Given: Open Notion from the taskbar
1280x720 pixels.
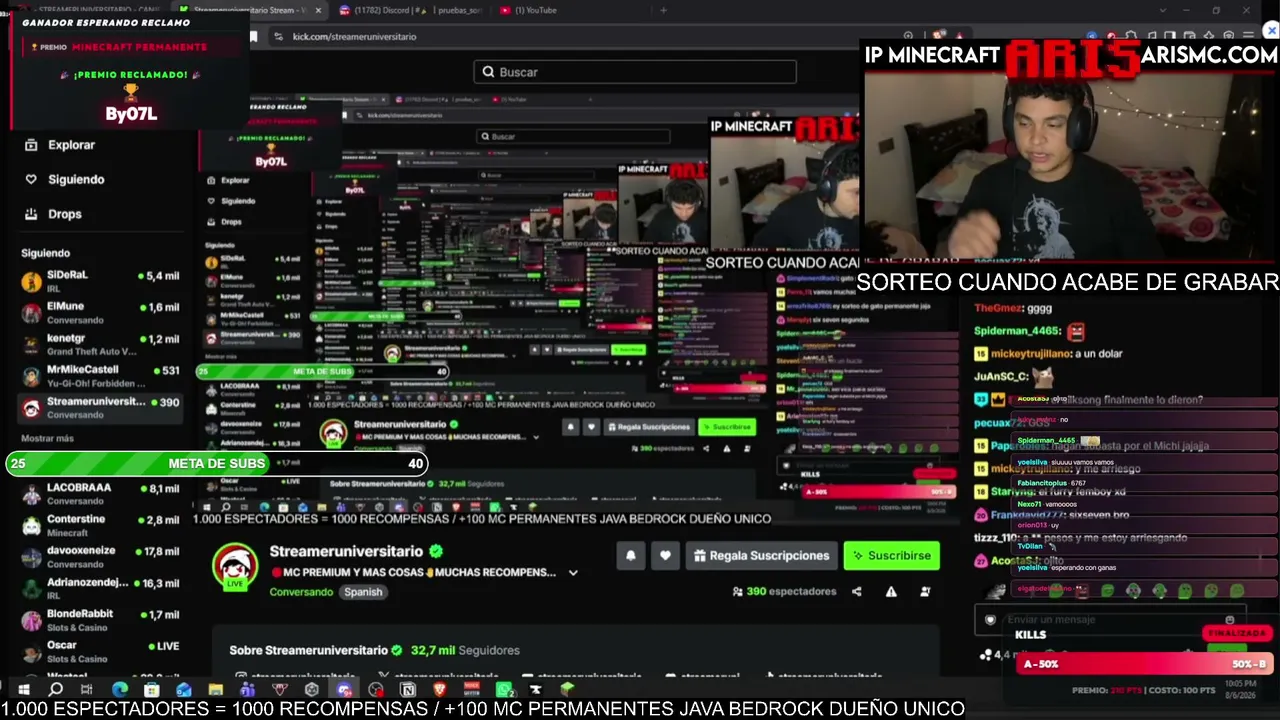Looking at the screenshot, I should pyautogui.click(x=408, y=689).
